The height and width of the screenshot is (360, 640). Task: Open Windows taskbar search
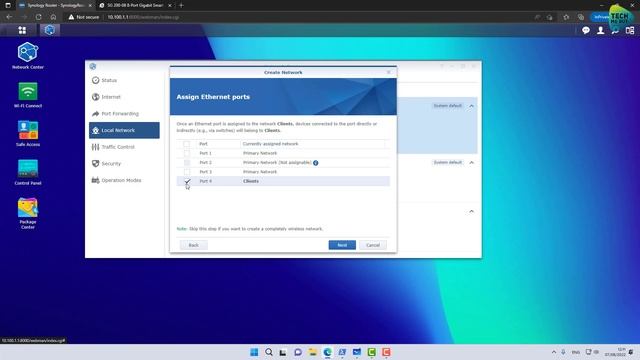coord(269,352)
